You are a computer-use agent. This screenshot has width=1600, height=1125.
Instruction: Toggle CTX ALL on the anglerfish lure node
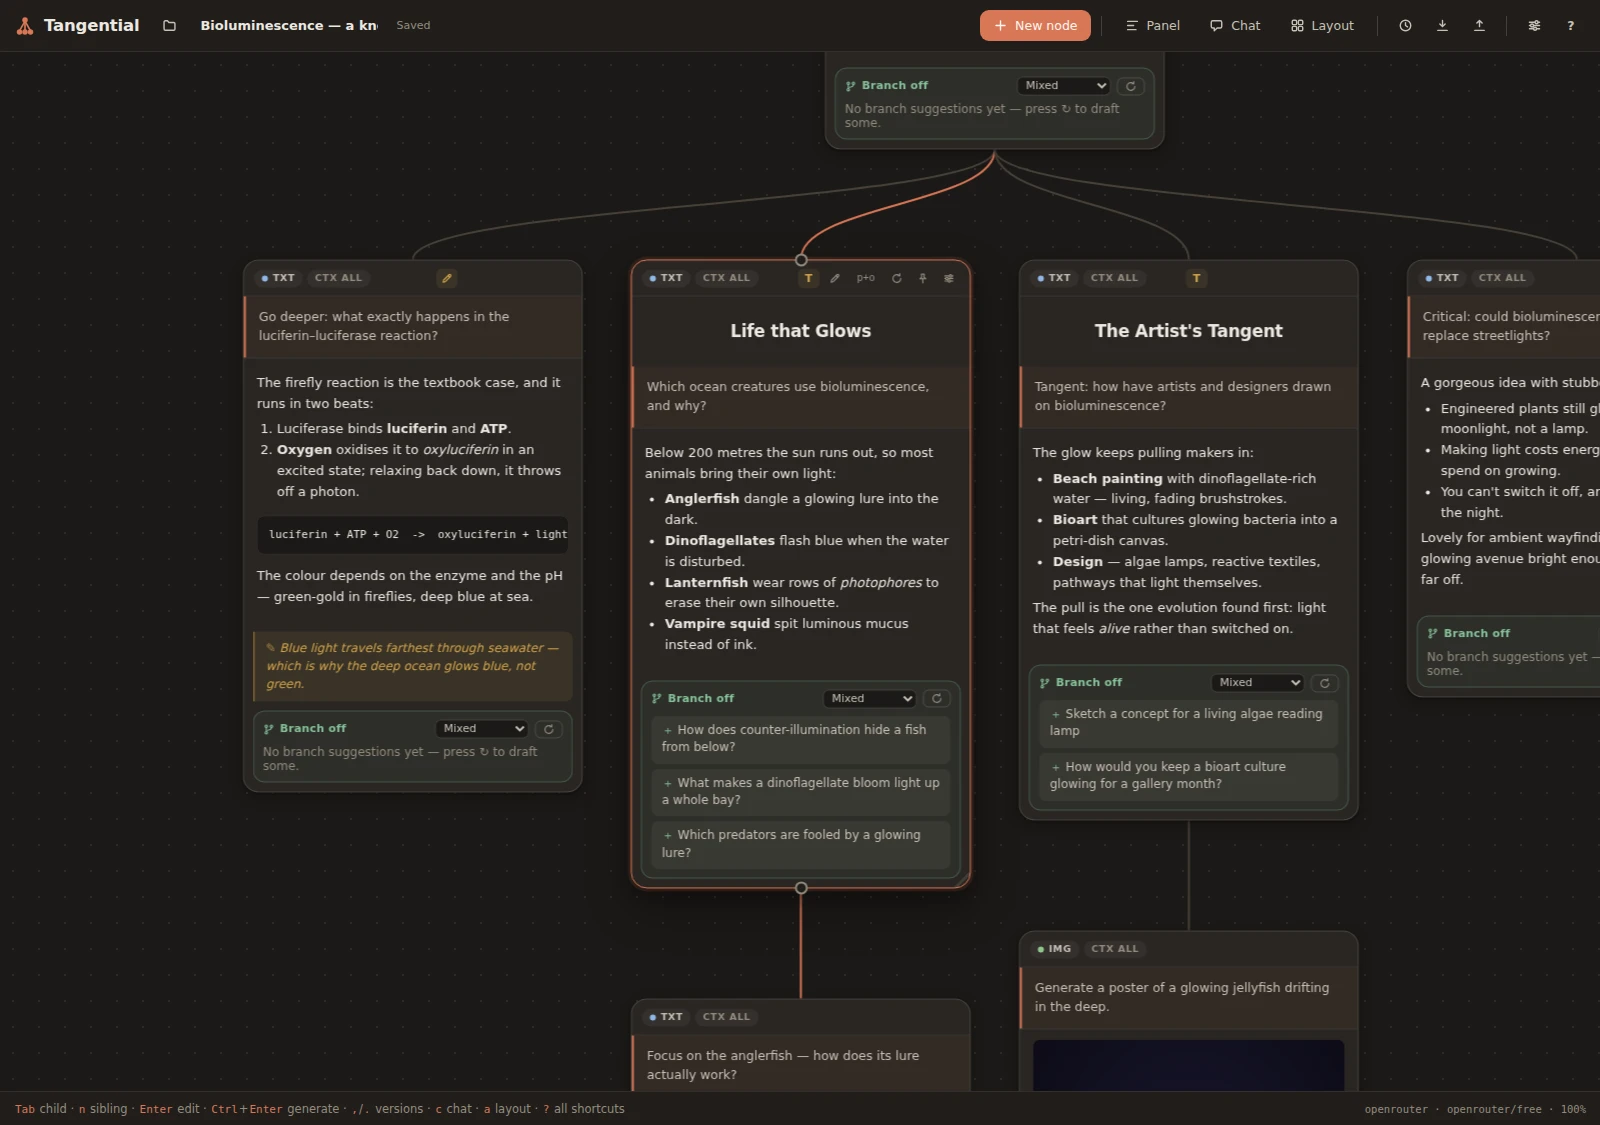pyautogui.click(x=727, y=1017)
